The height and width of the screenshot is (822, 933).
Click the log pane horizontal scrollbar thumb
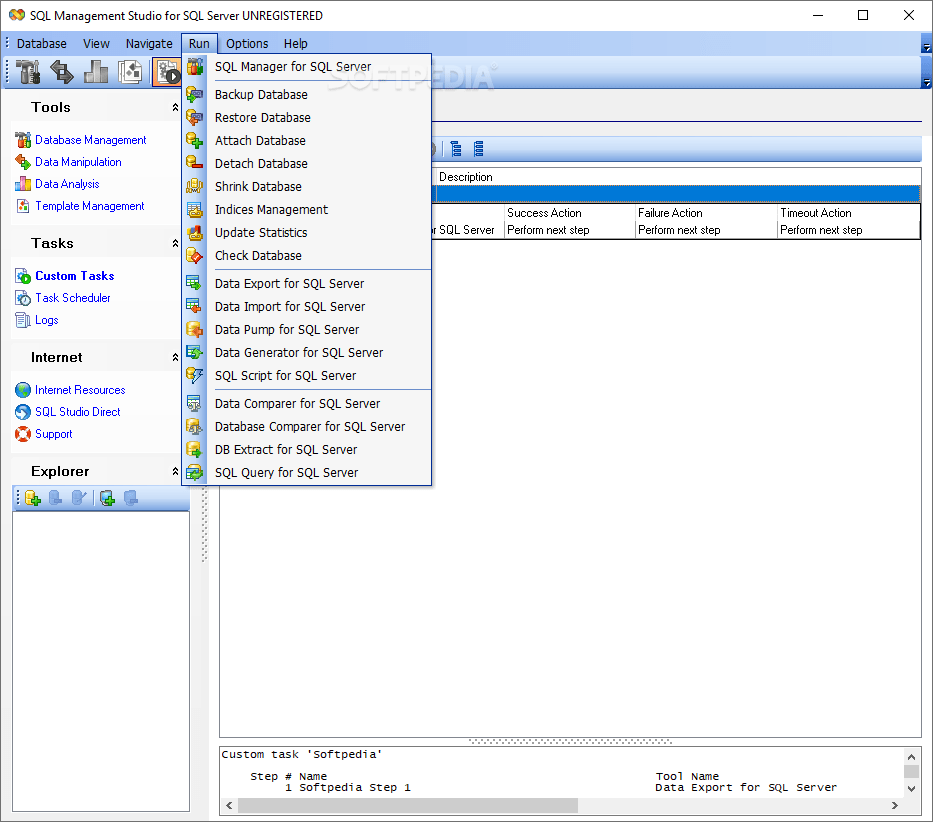tap(408, 805)
